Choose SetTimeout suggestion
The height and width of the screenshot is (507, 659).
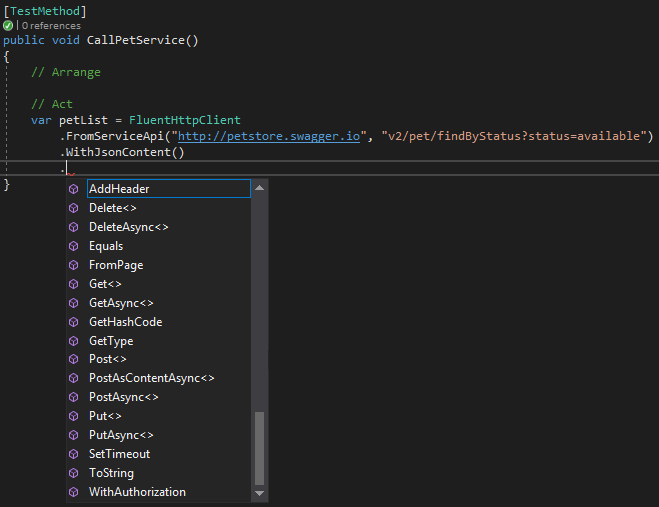[119, 454]
